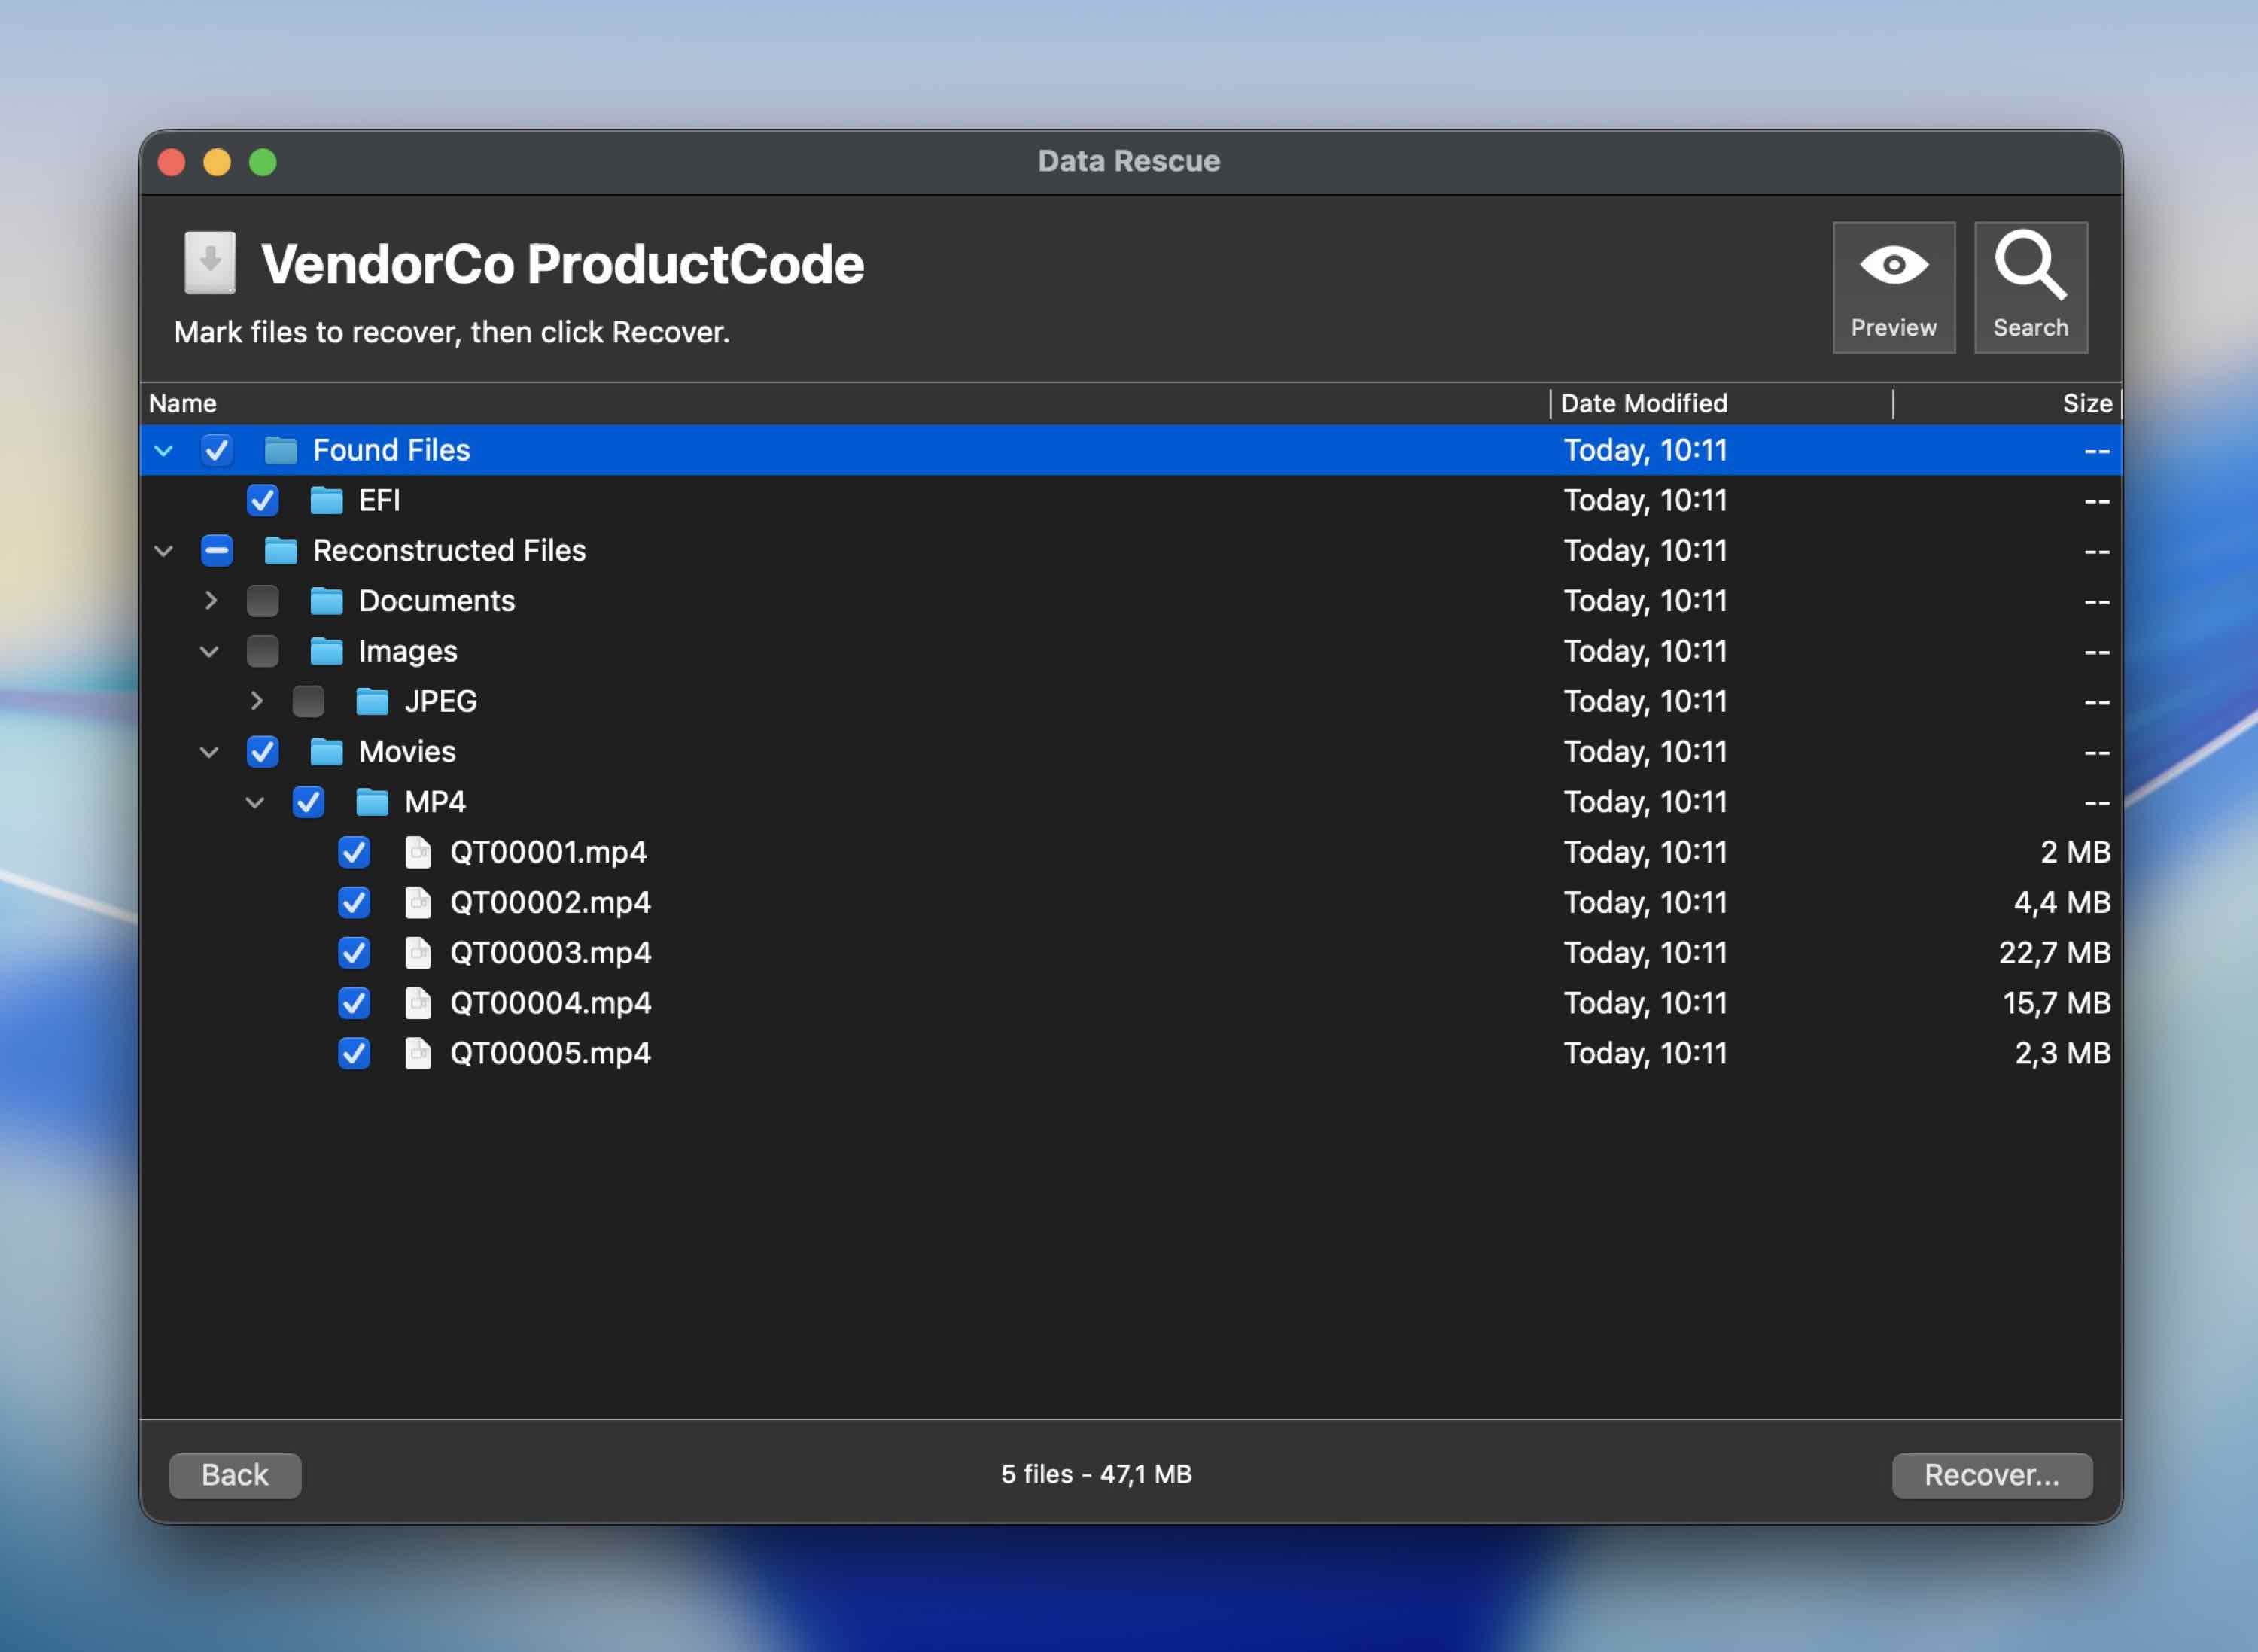Collapse the Found Files folder
The height and width of the screenshot is (1652, 2258).
(164, 451)
